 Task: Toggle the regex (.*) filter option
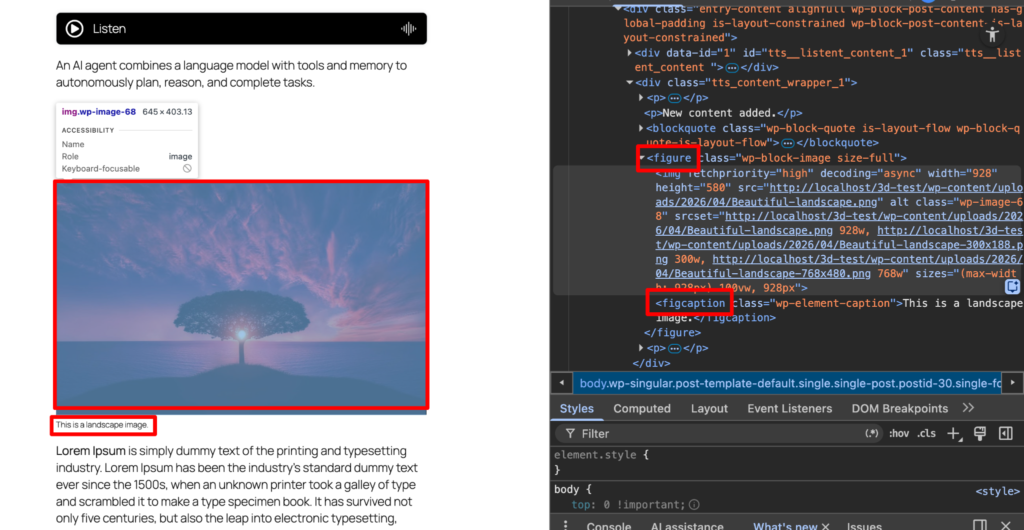[x=871, y=433]
